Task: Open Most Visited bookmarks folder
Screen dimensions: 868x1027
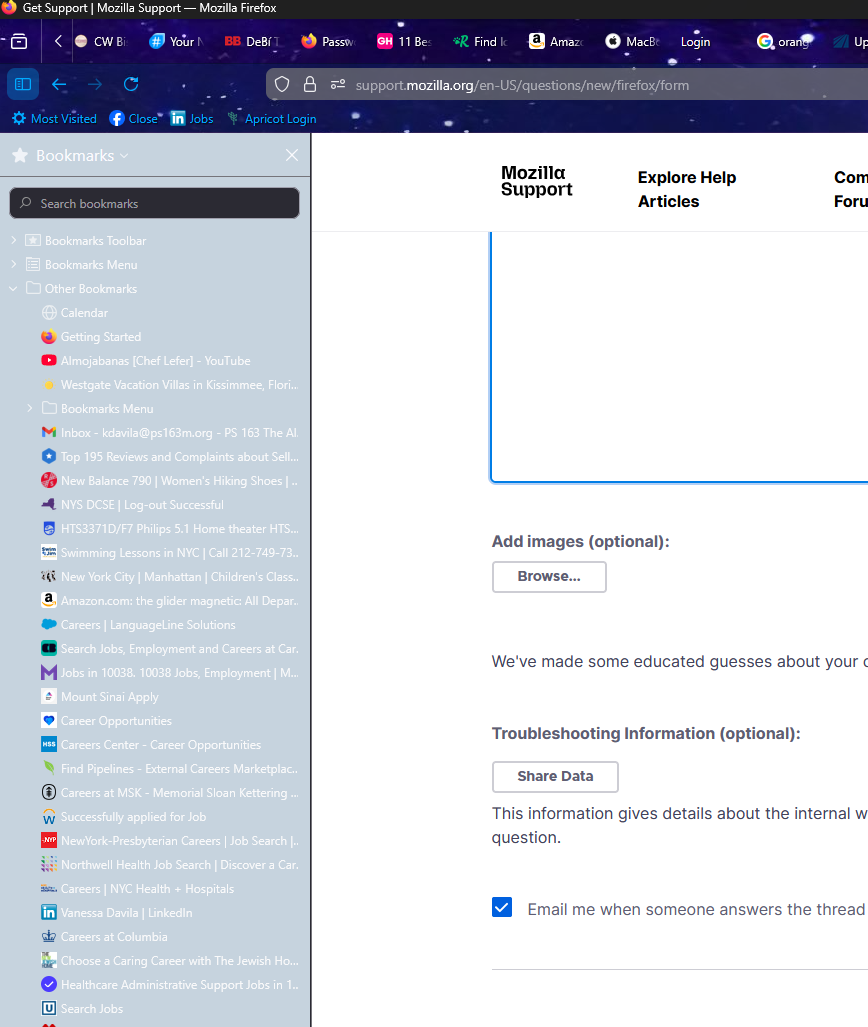Action: point(54,119)
